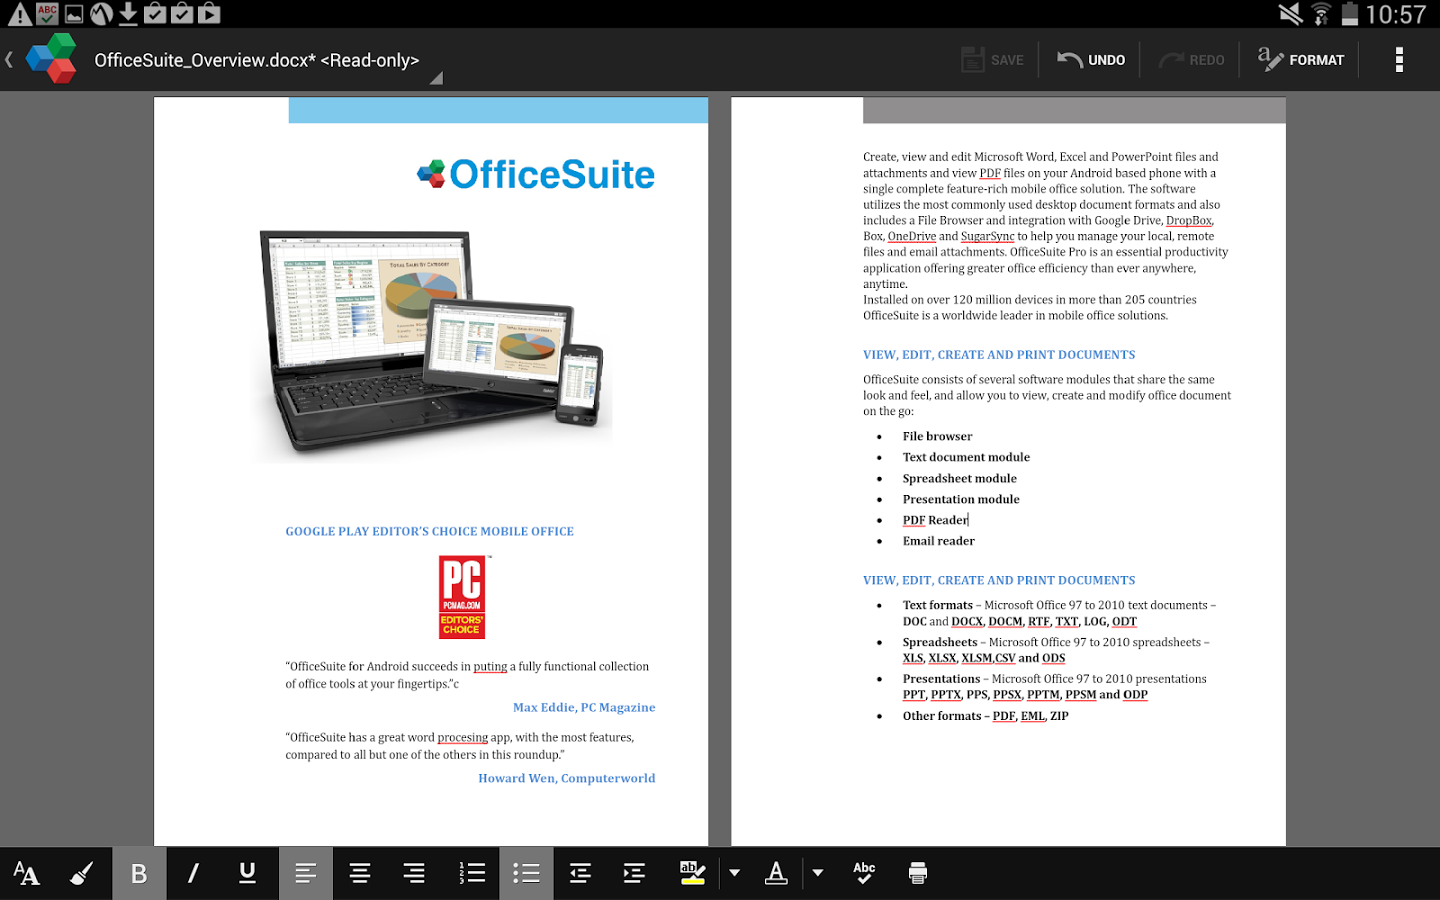Toggle underline formatting
Image resolution: width=1440 pixels, height=900 pixels.
click(247, 872)
